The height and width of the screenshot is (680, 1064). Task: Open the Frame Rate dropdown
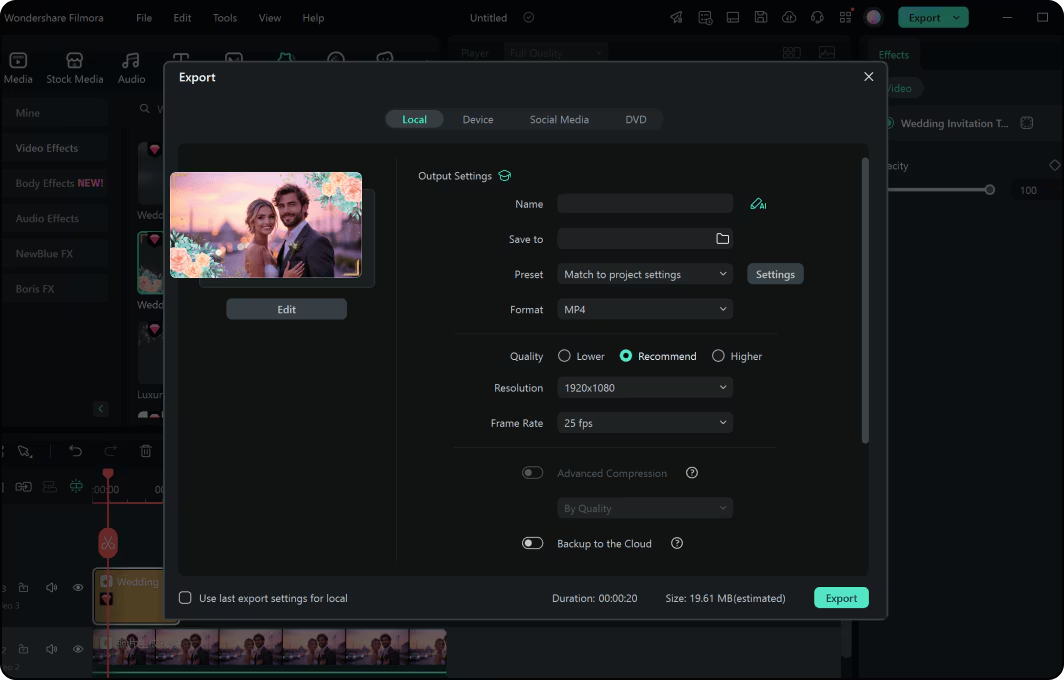pos(645,423)
